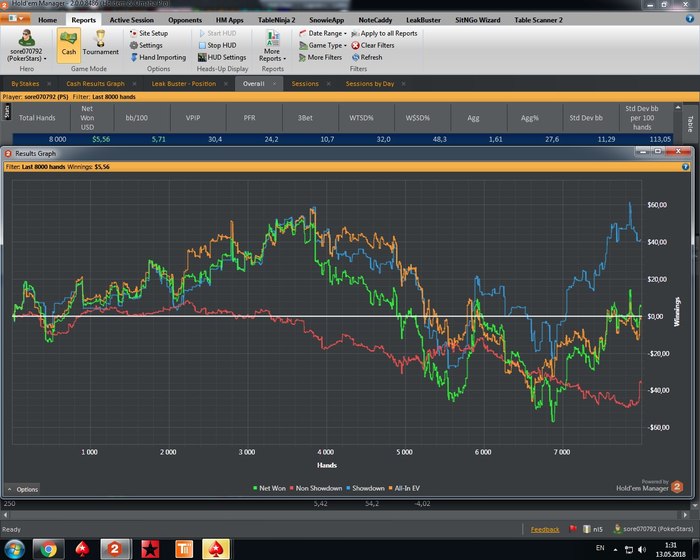The height and width of the screenshot is (560, 700).
Task: Open LeakBuster tab
Action: [423, 20]
